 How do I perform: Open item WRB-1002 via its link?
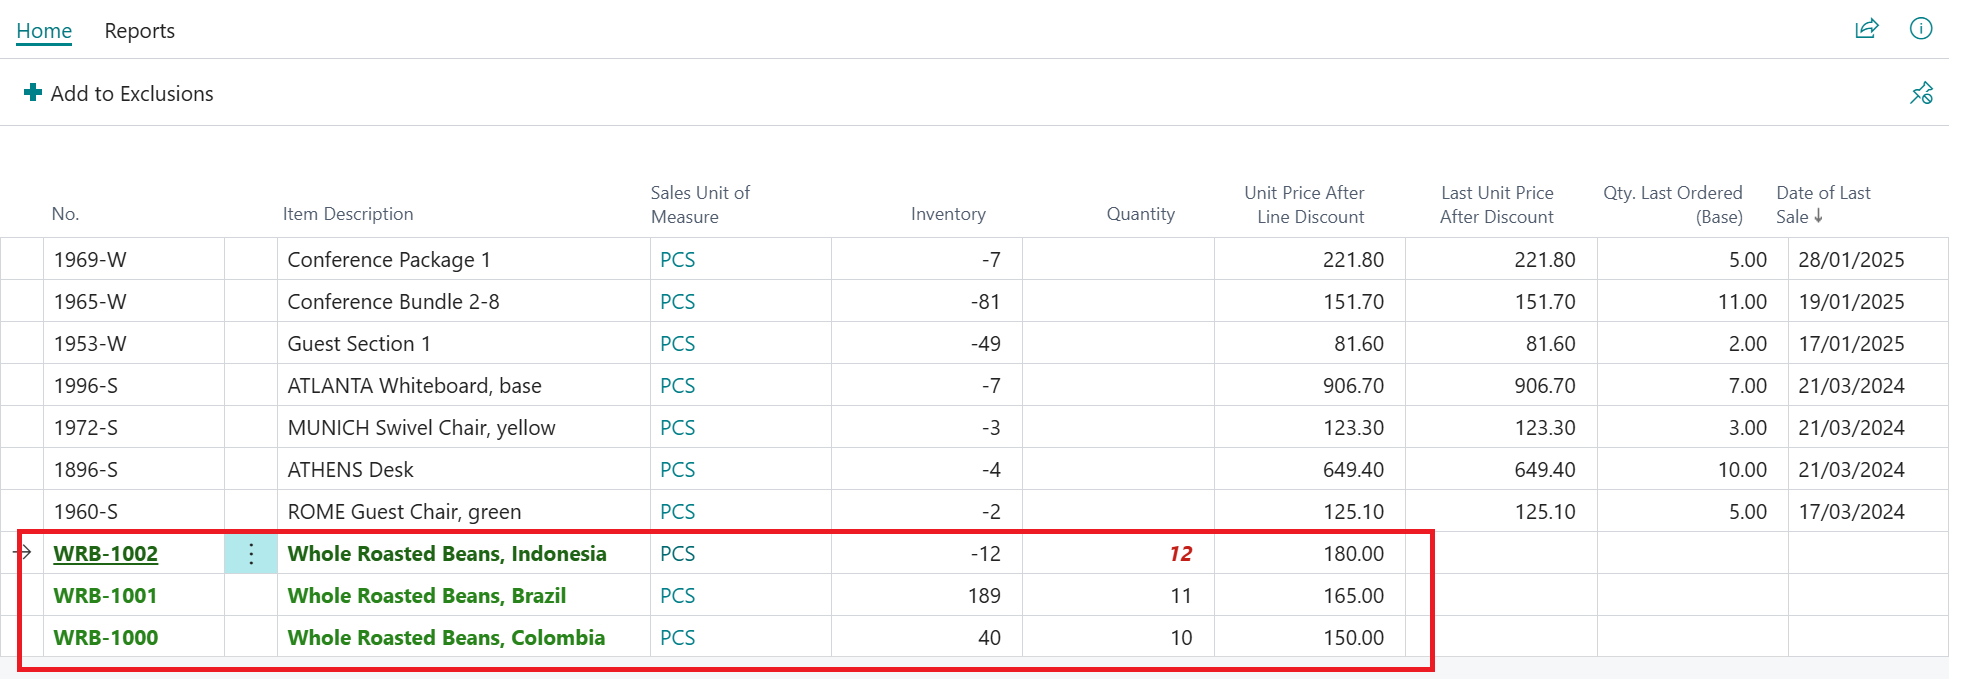point(105,553)
